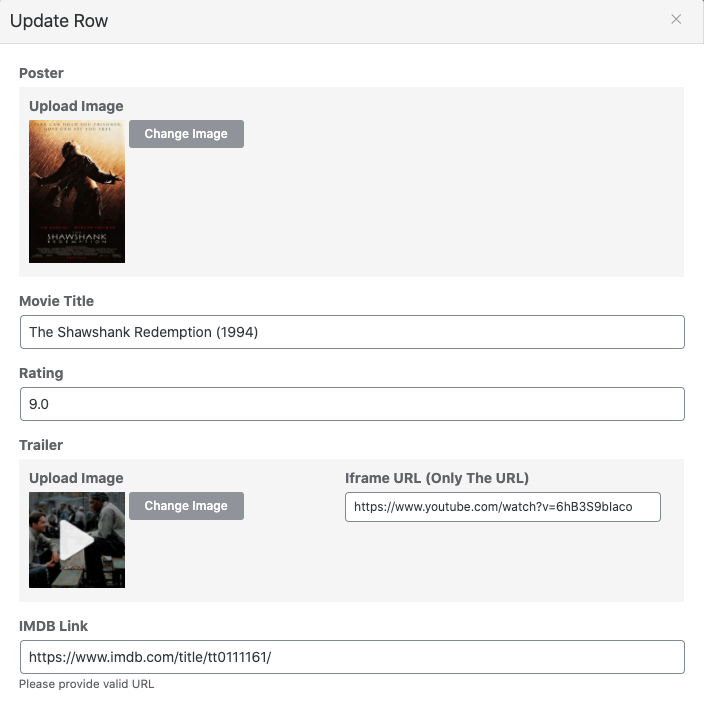Edit the Iframe URL YouTube field
The height and width of the screenshot is (727, 704).
502,507
